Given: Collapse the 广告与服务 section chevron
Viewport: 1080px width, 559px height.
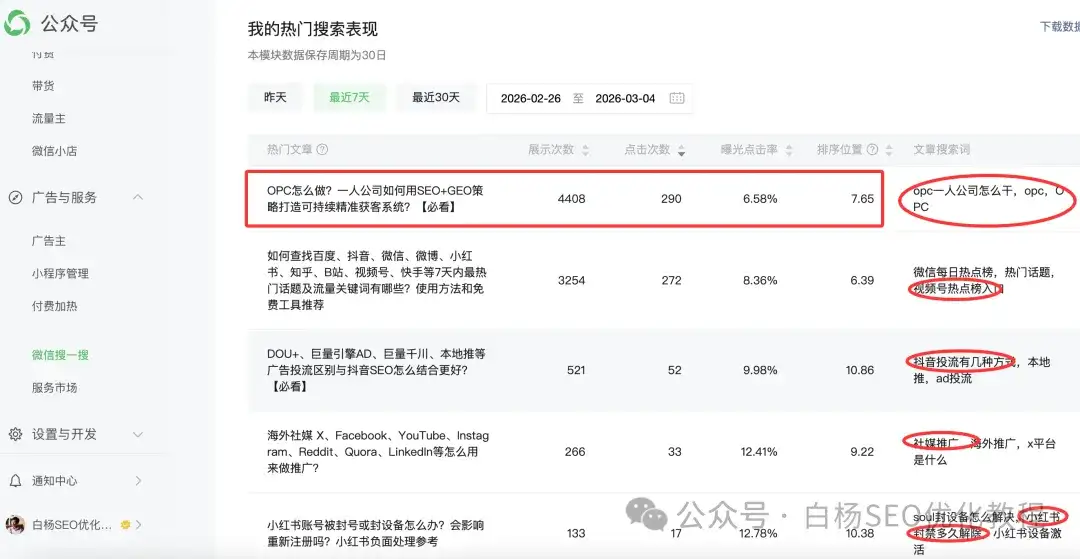Looking at the screenshot, I should tap(138, 198).
